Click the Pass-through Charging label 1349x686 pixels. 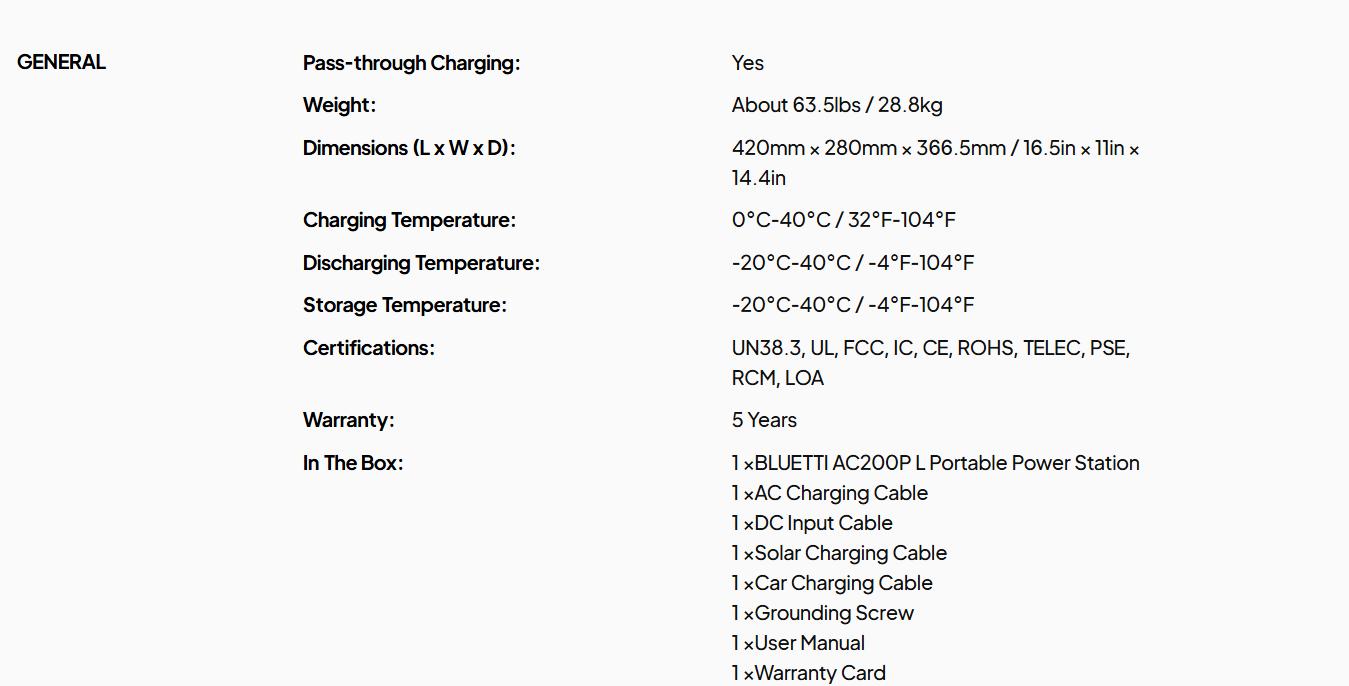click(x=411, y=63)
